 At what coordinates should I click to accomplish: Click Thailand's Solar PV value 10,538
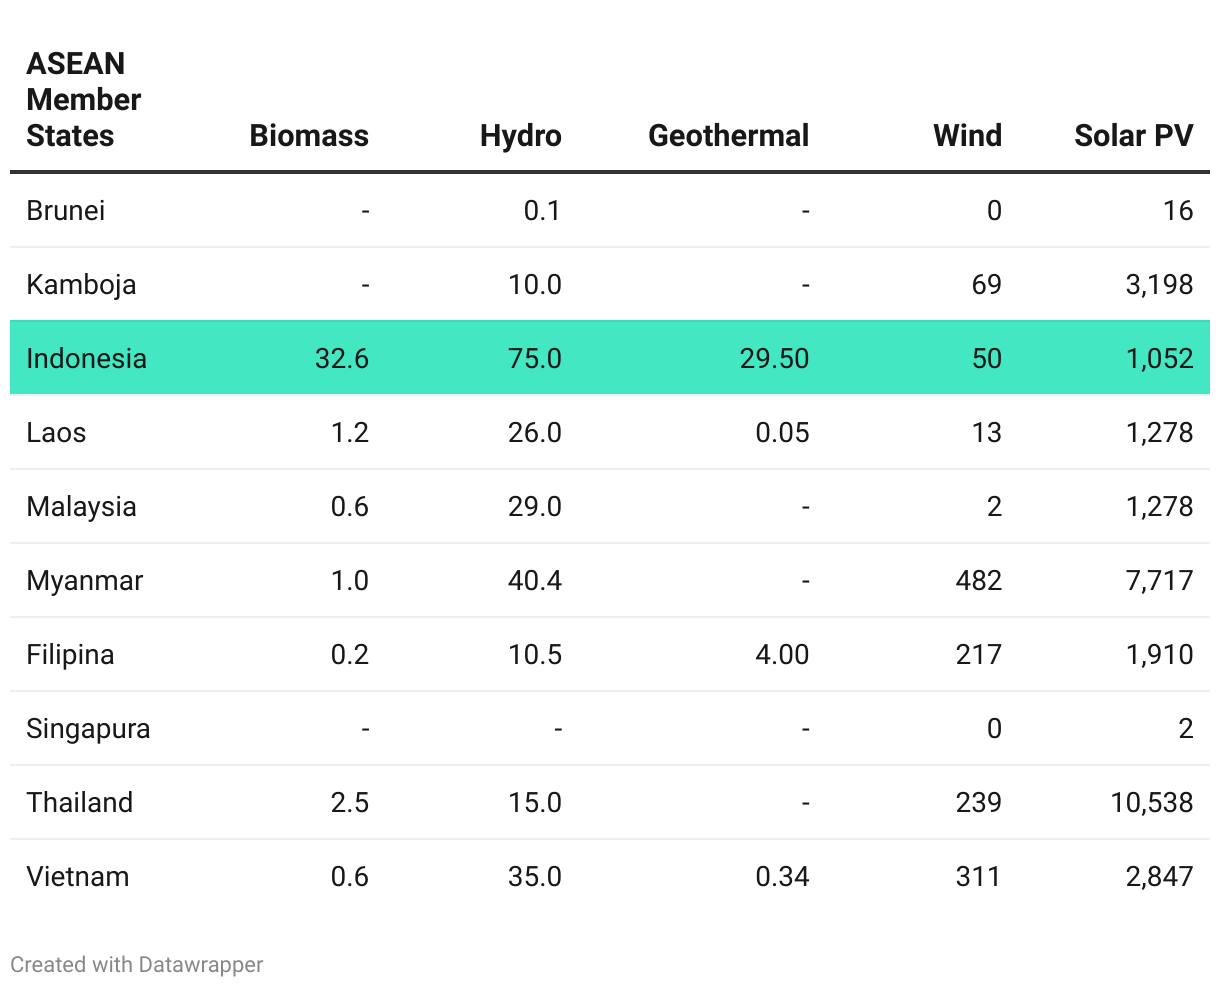[x=1151, y=803]
